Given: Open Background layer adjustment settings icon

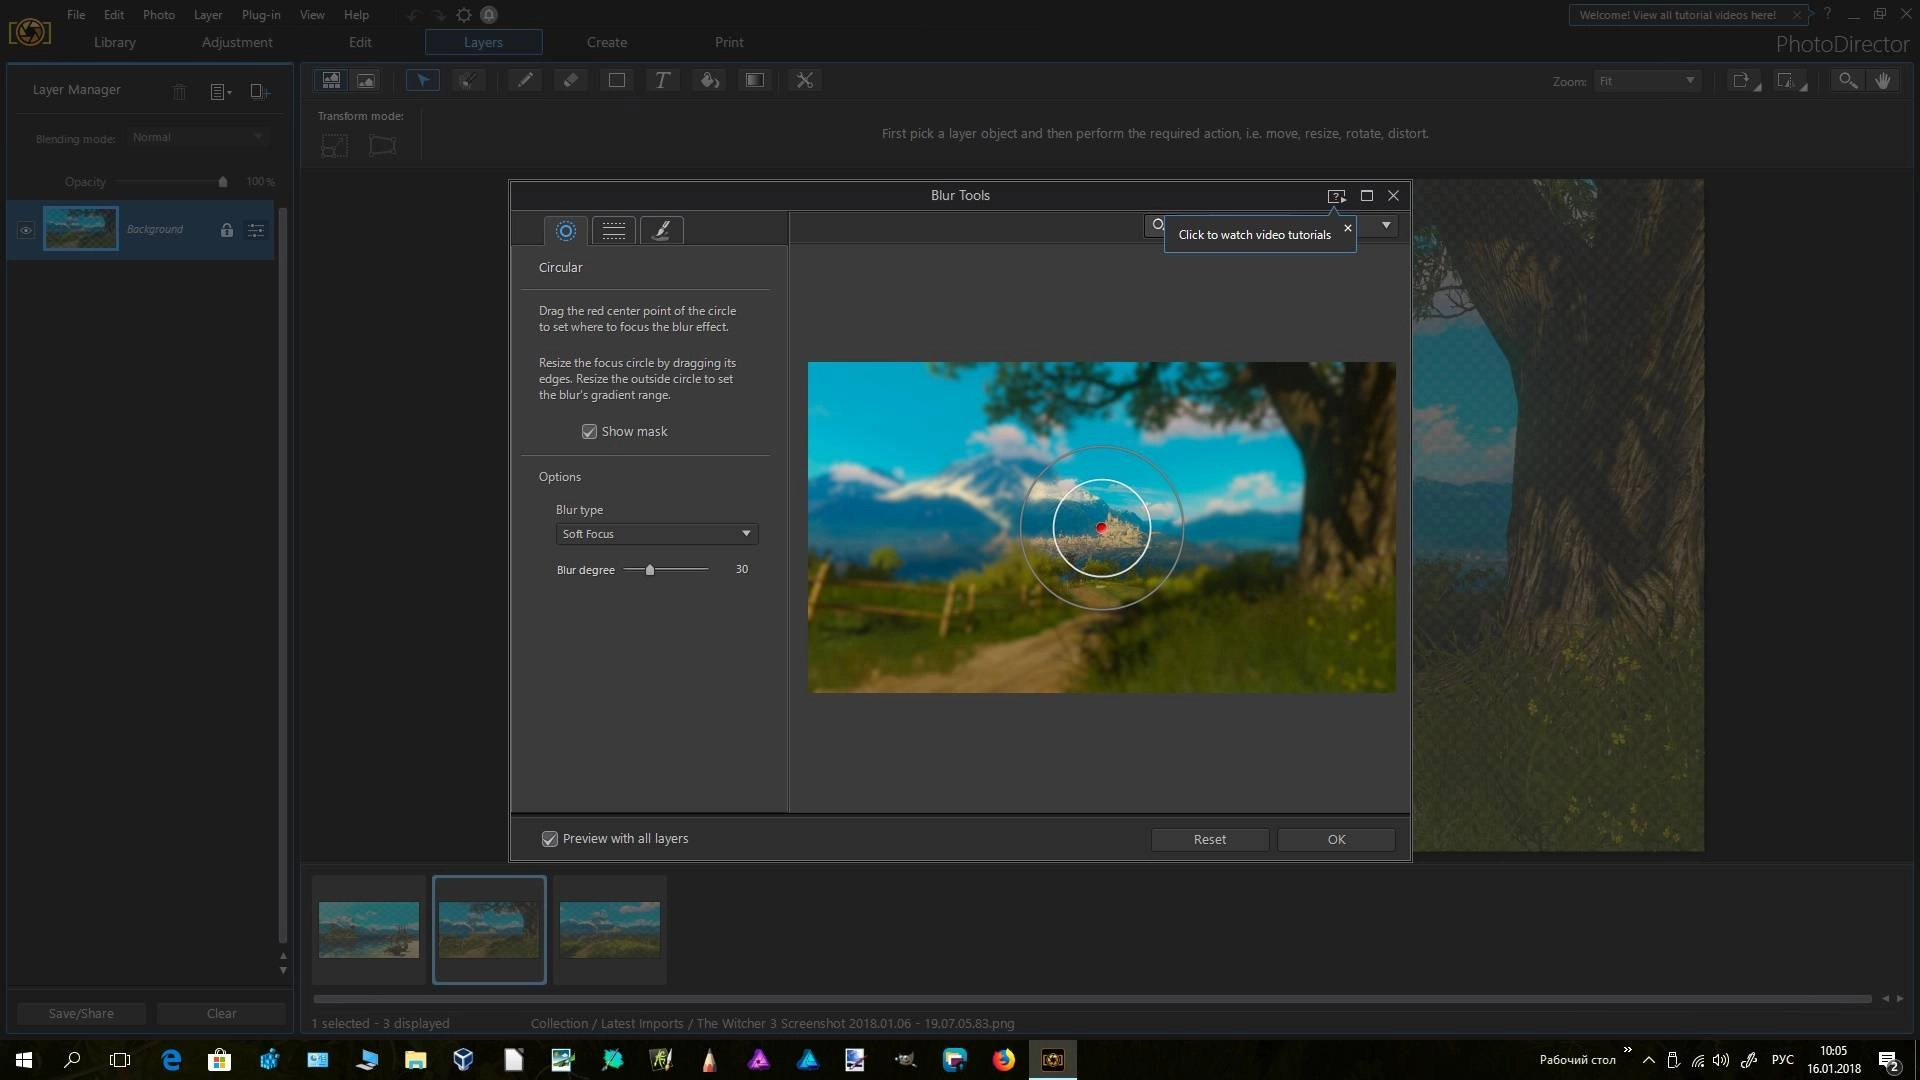Looking at the screenshot, I should pyautogui.click(x=256, y=230).
